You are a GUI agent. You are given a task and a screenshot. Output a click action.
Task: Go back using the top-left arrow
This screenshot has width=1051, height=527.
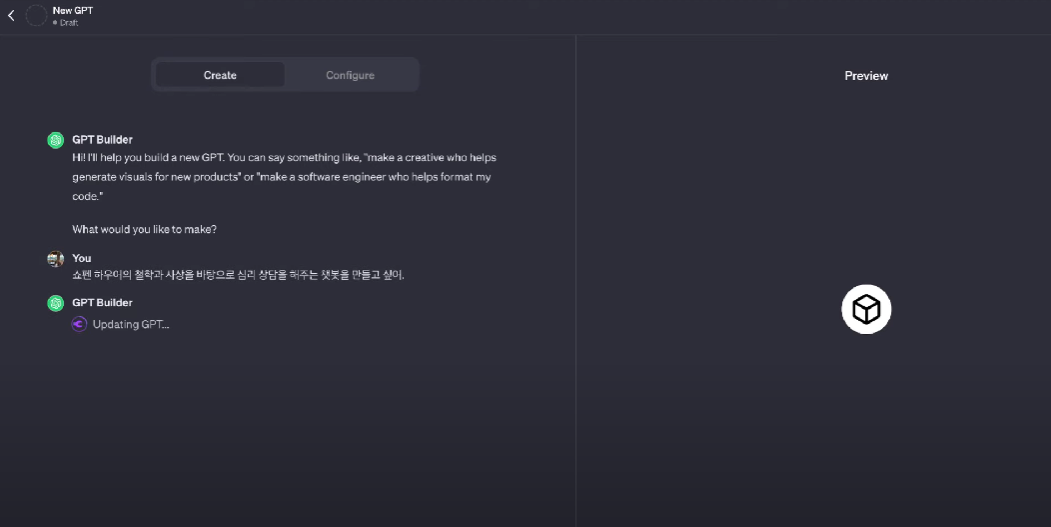pos(11,15)
